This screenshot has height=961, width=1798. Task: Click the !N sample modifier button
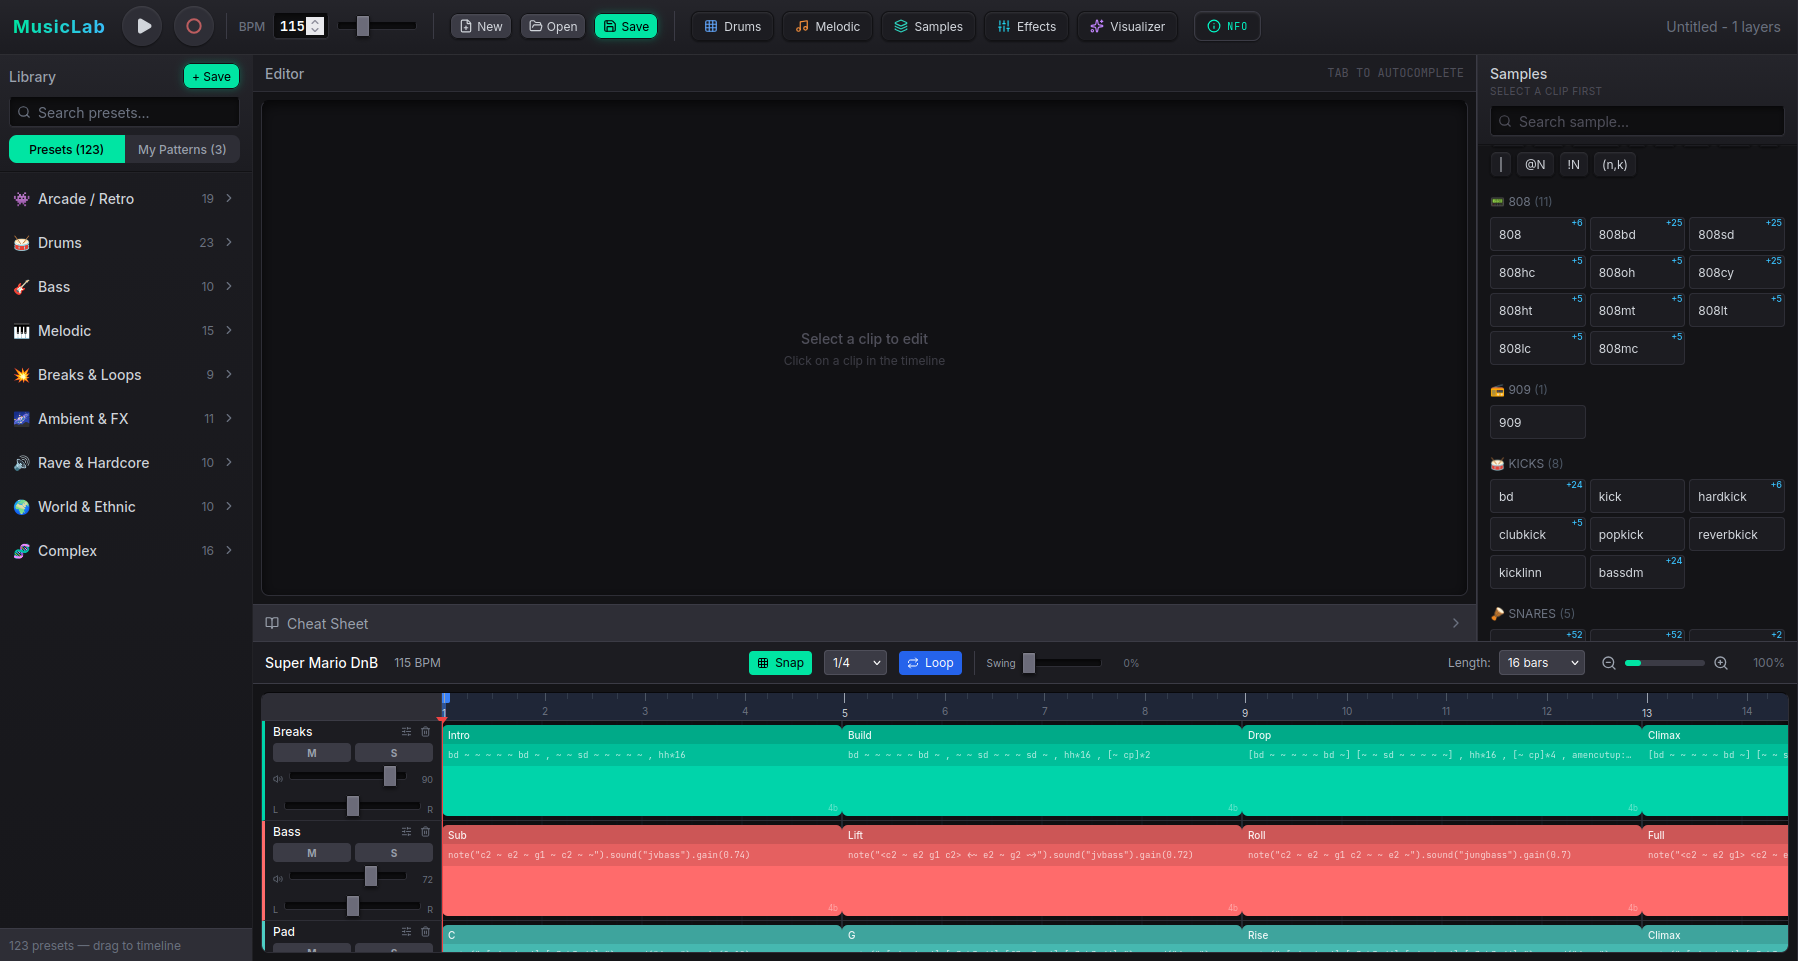click(1574, 165)
